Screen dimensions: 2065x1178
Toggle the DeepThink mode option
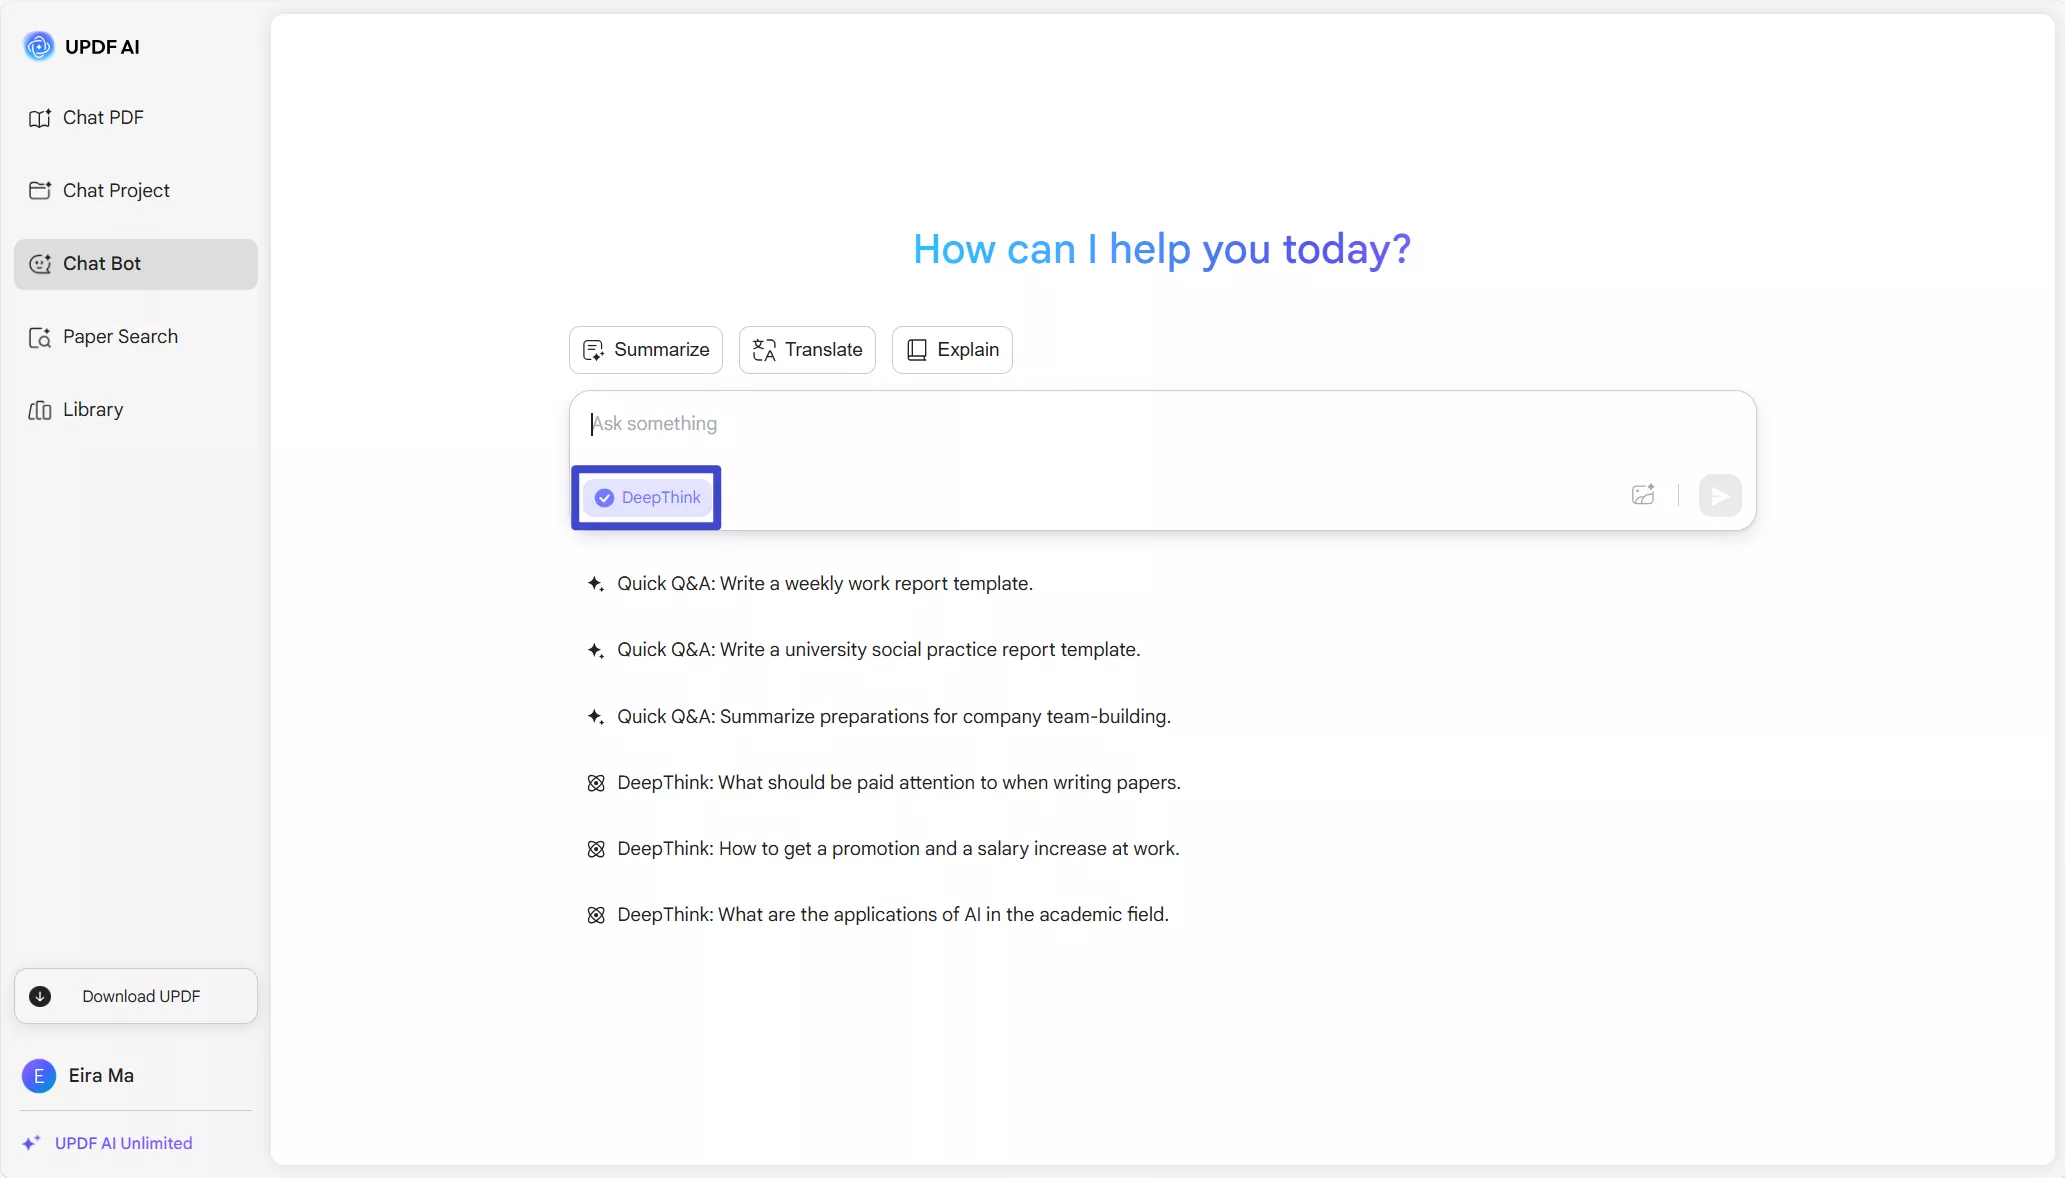coord(648,498)
